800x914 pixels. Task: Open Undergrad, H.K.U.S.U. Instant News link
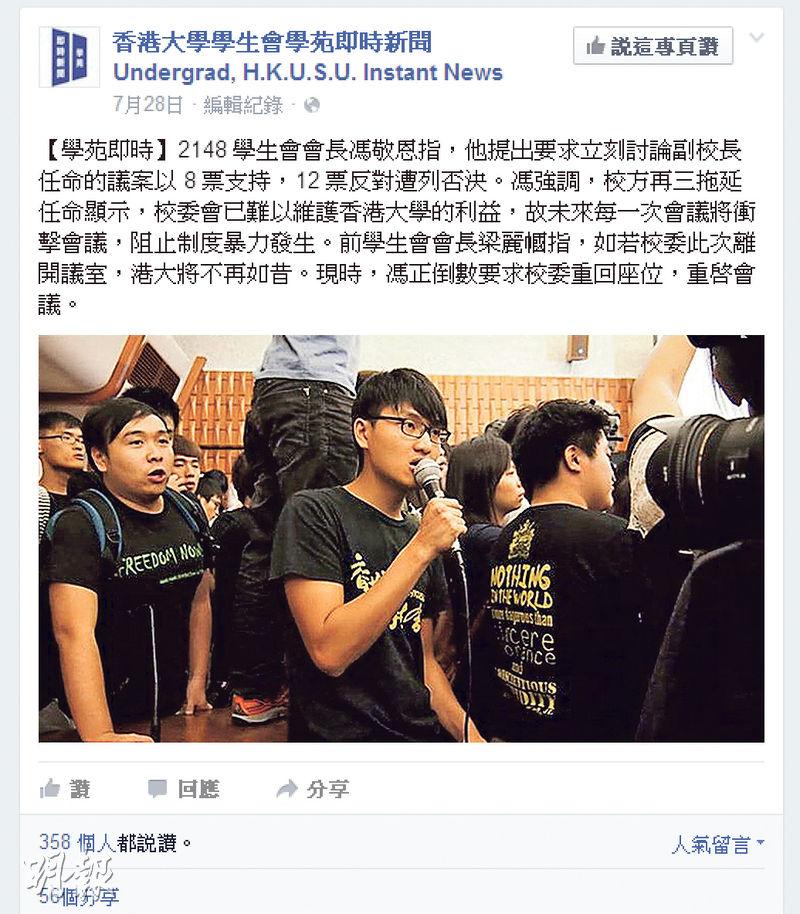click(x=308, y=72)
